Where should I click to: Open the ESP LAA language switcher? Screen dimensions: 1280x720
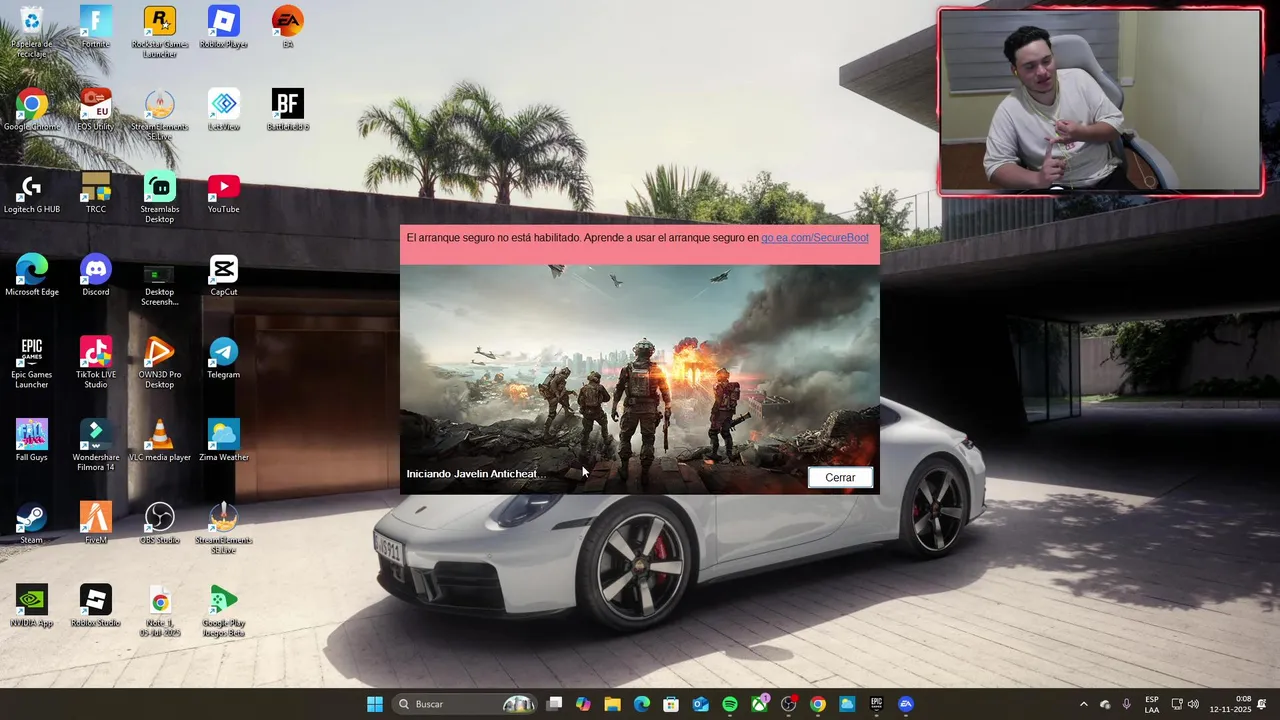coord(1152,704)
